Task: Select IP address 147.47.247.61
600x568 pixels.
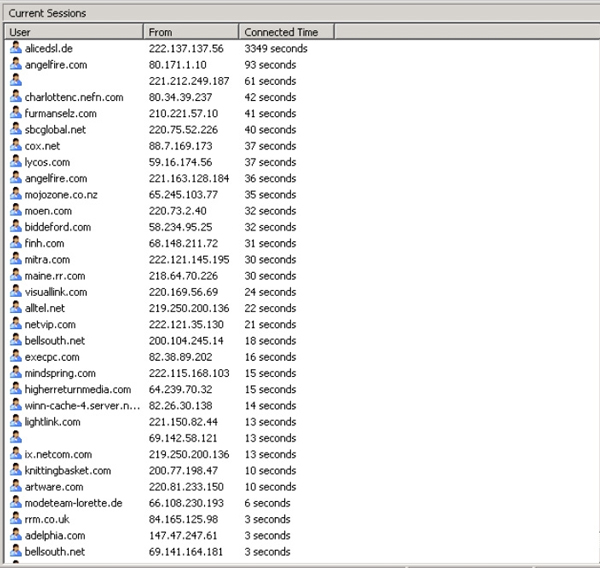Action: tap(183, 535)
